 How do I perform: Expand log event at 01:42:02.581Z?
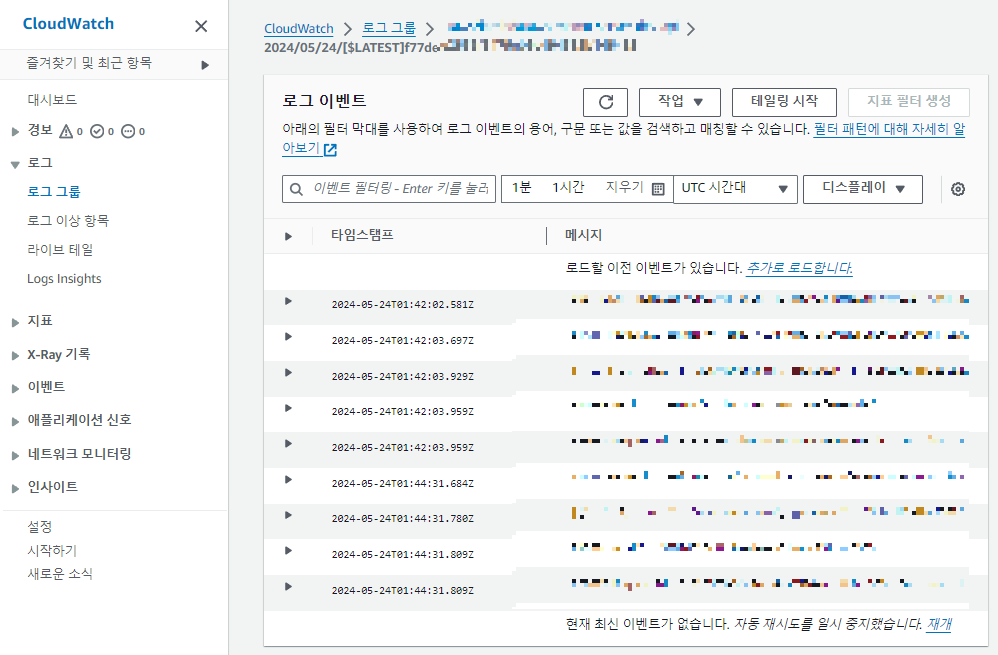pos(288,301)
